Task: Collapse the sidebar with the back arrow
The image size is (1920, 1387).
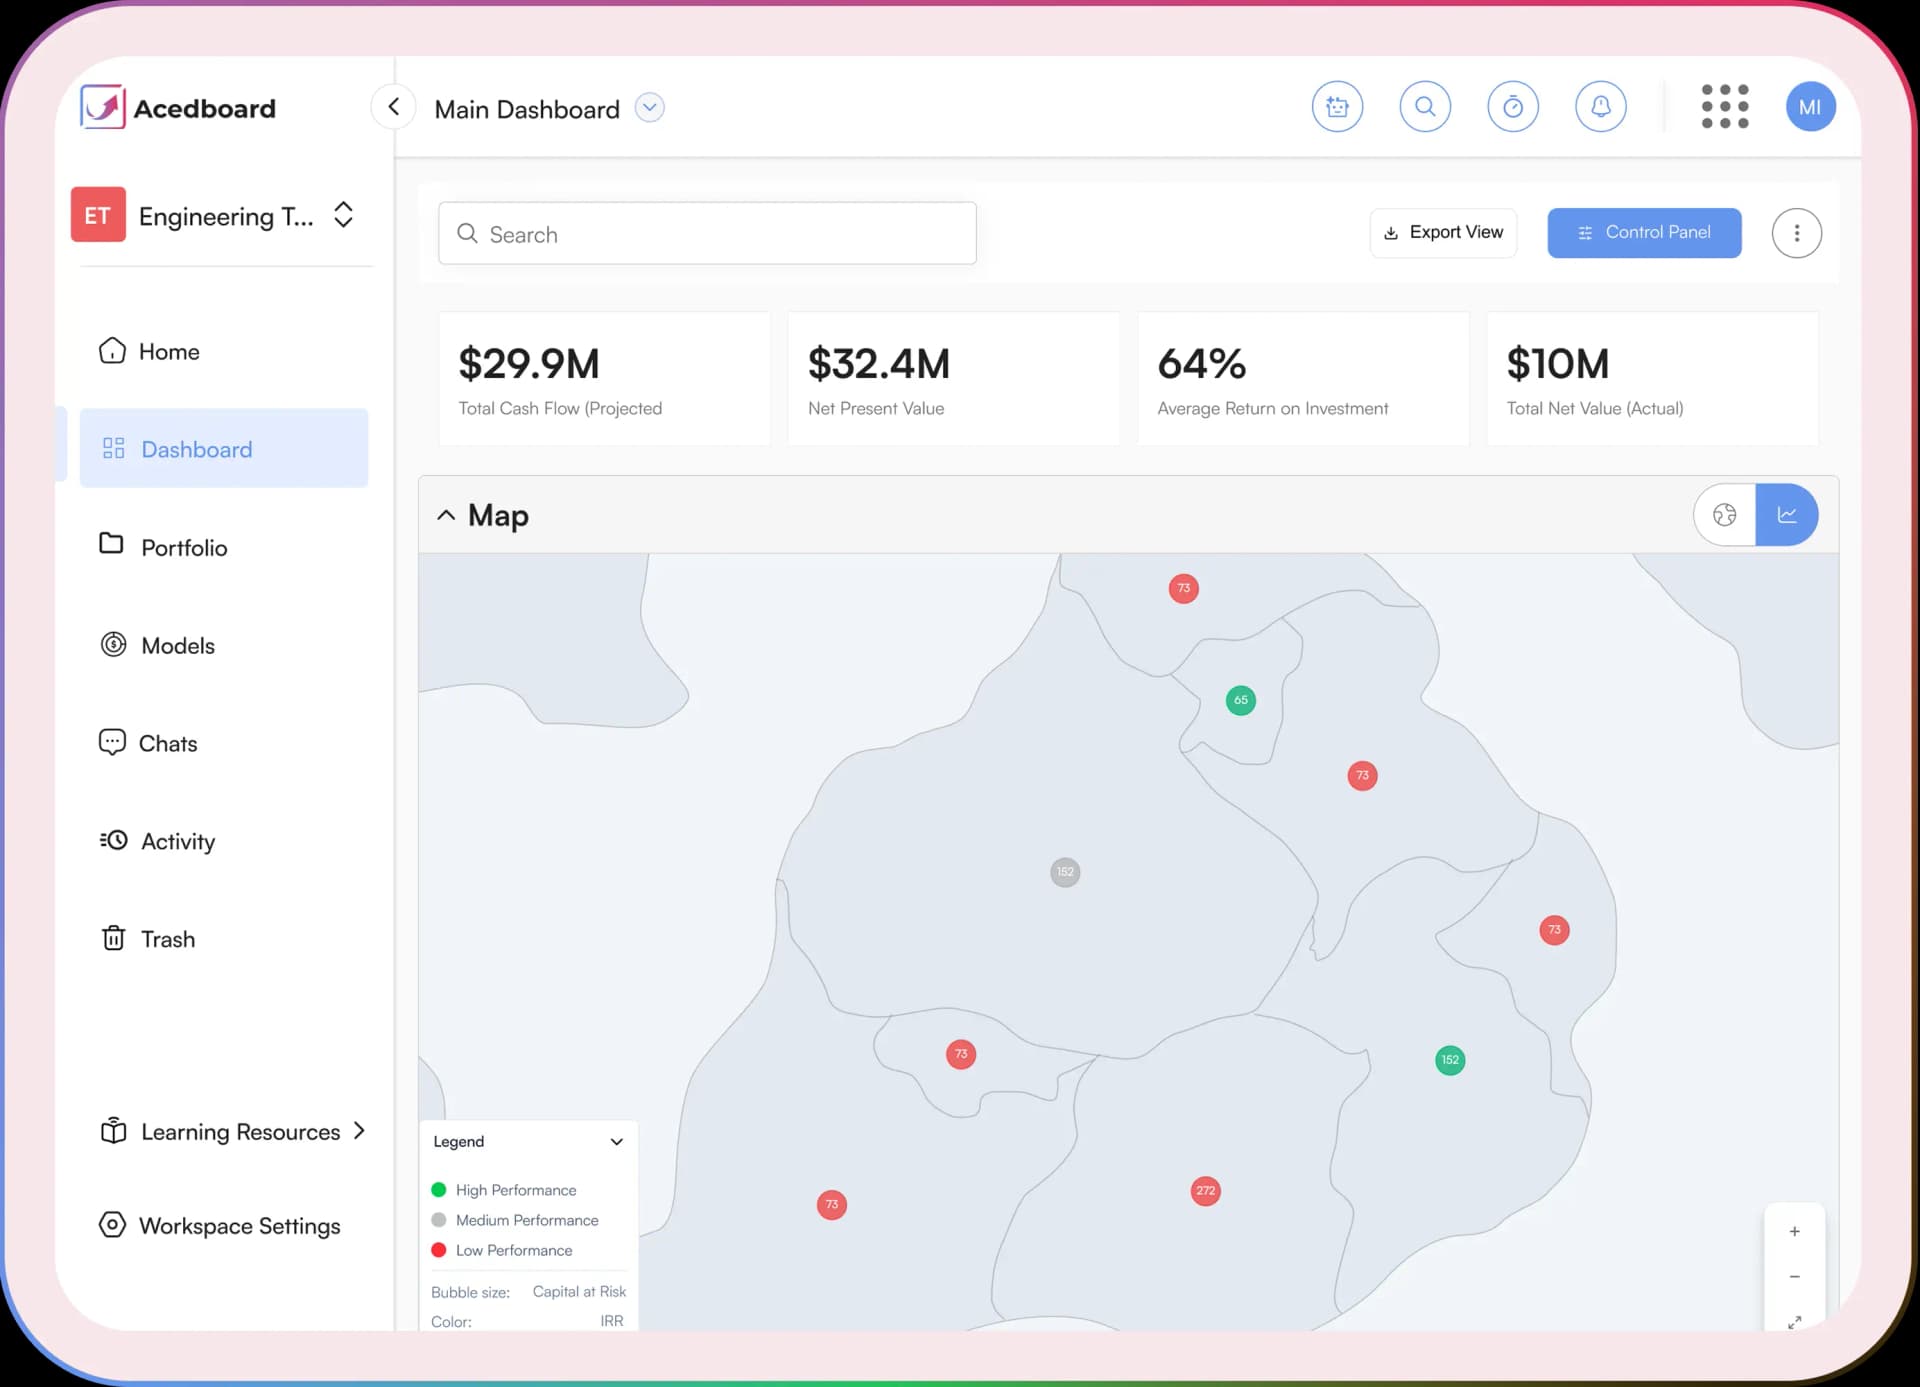Action: point(394,107)
